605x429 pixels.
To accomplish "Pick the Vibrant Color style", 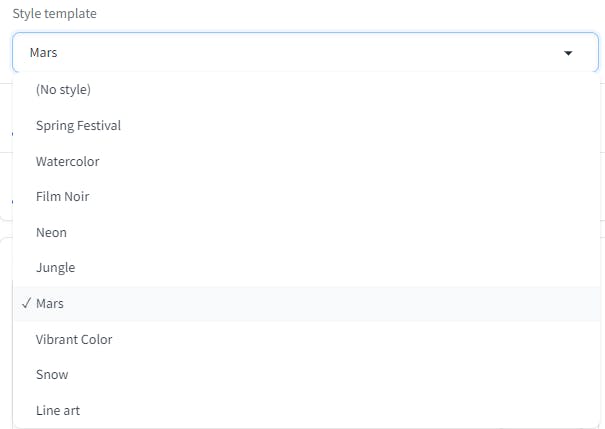I will (x=307, y=339).
